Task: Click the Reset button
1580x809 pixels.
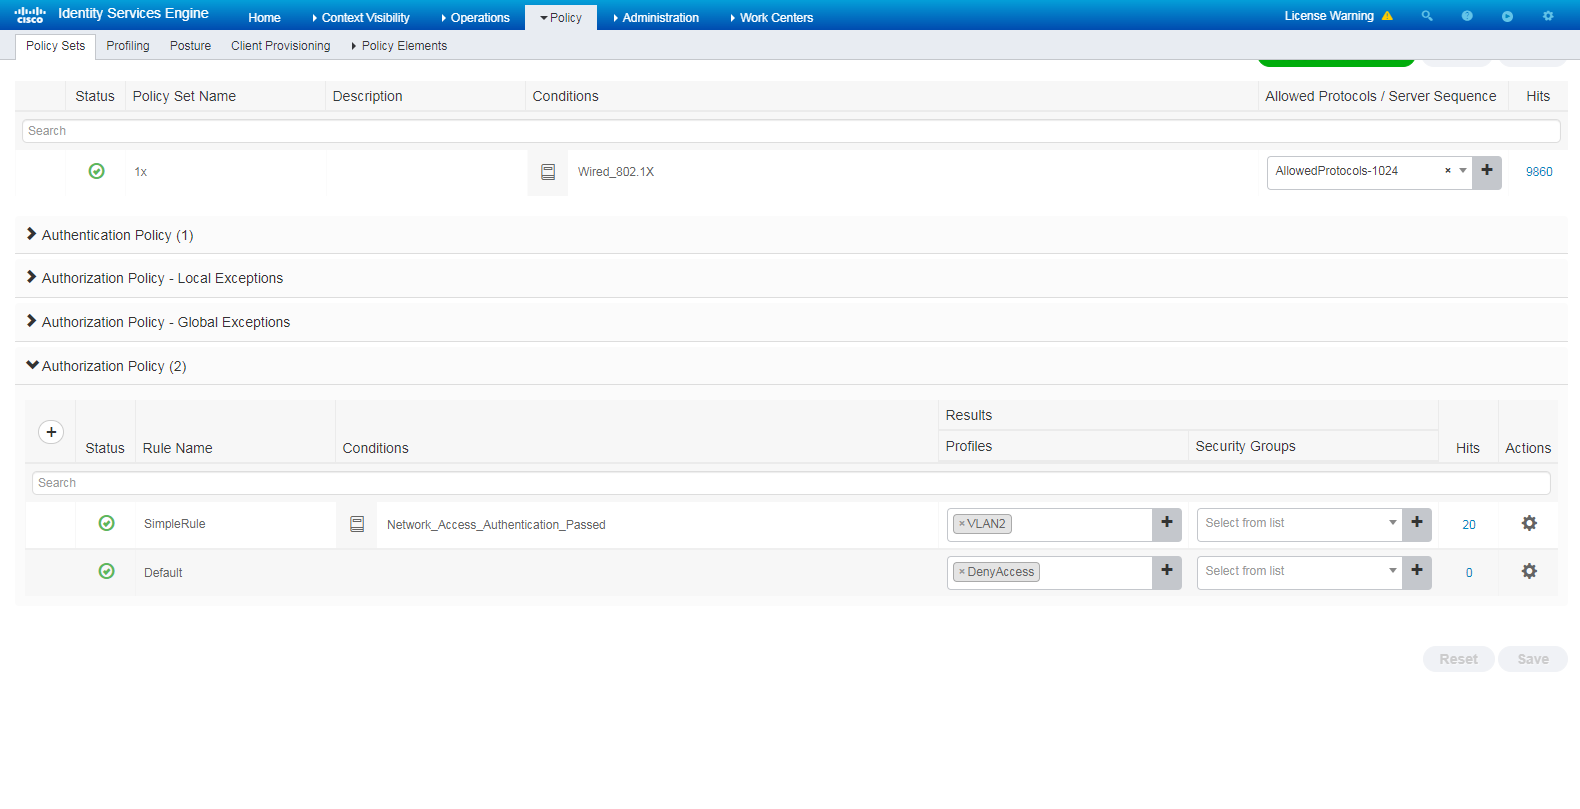Action: 1458,659
